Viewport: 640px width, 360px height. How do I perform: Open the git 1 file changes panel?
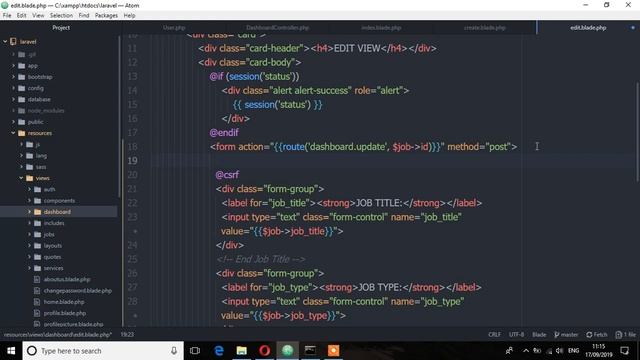point(626,335)
